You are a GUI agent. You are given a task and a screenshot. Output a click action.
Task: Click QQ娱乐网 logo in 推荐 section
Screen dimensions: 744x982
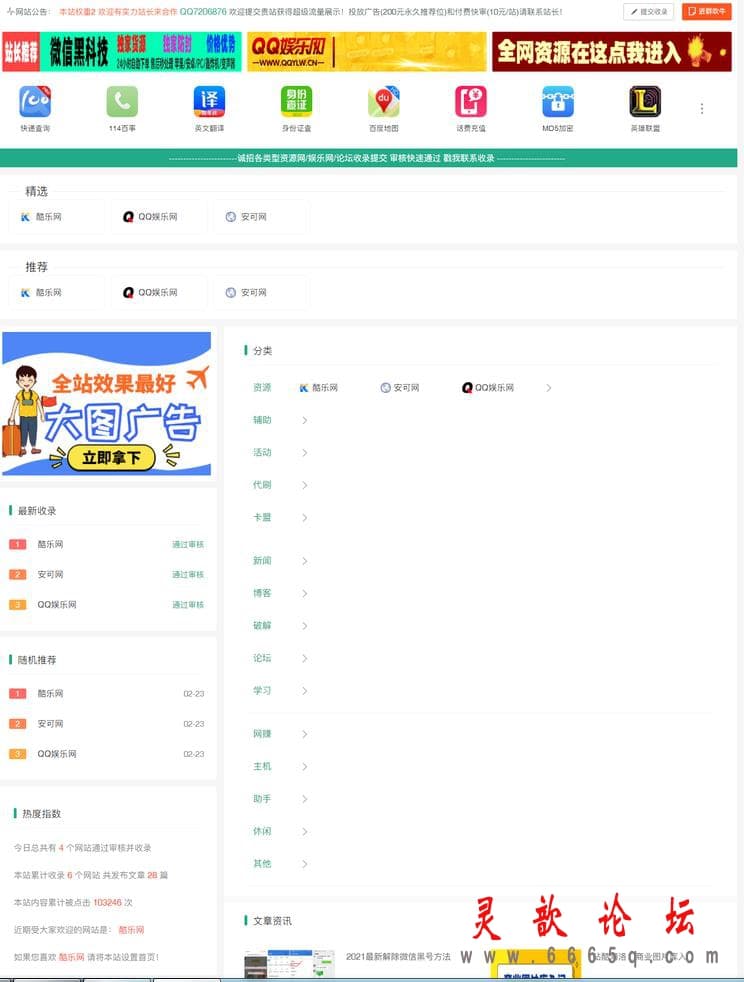[128, 292]
